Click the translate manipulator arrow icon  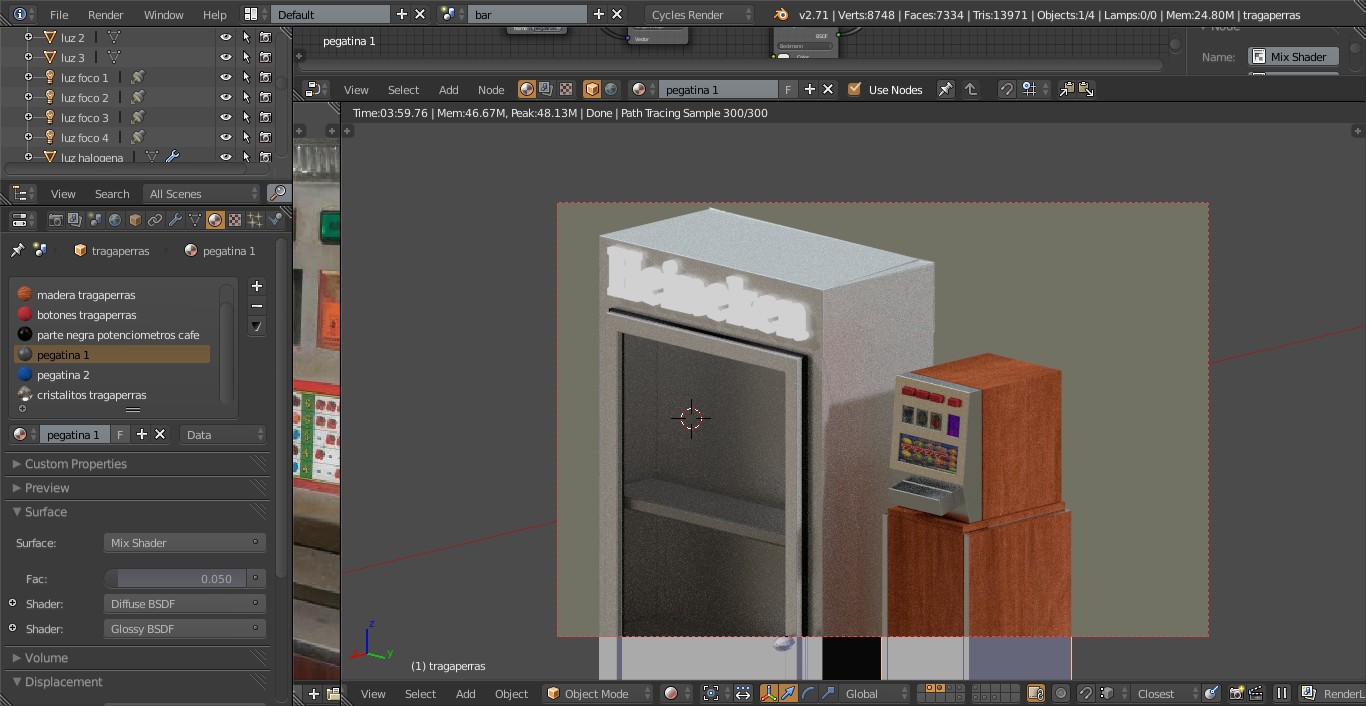tap(788, 693)
